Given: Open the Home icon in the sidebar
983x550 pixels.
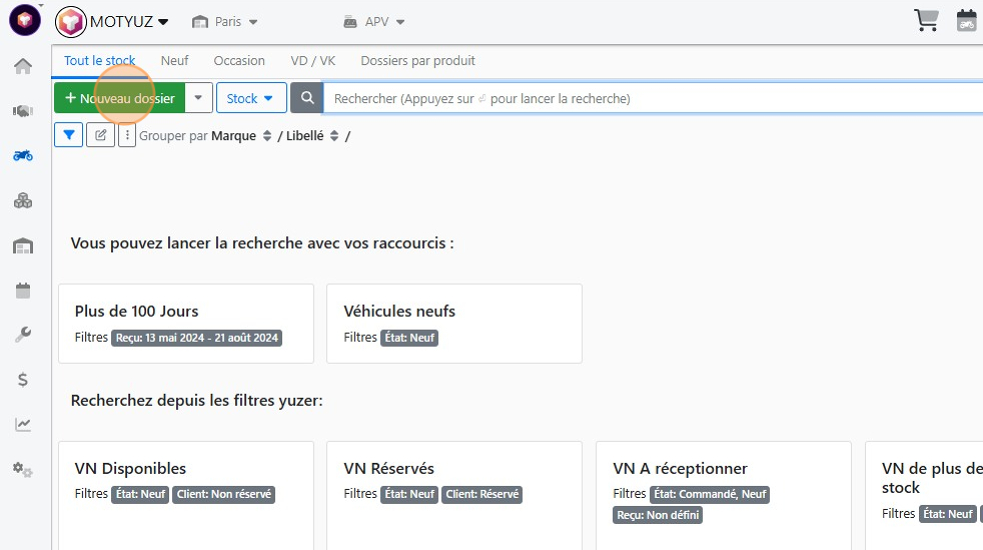Looking at the screenshot, I should 23,66.
